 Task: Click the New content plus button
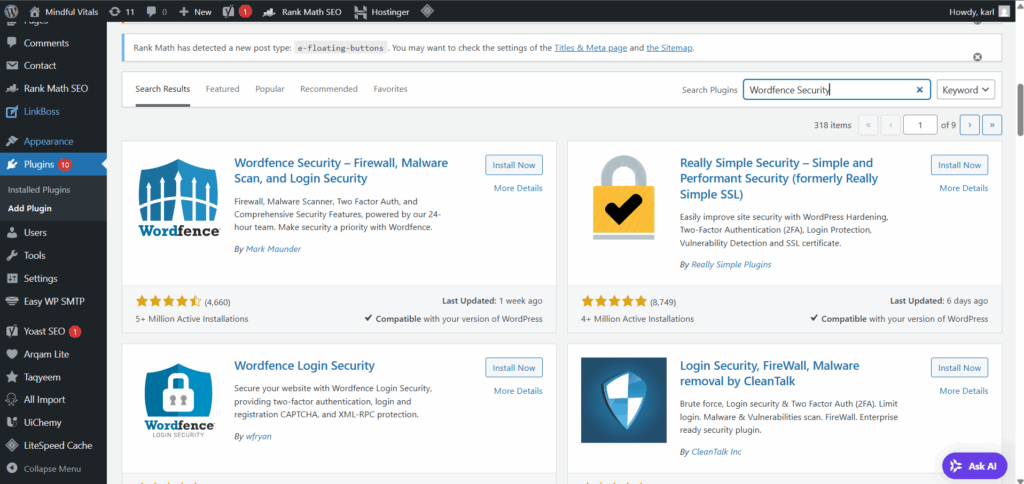(195, 11)
